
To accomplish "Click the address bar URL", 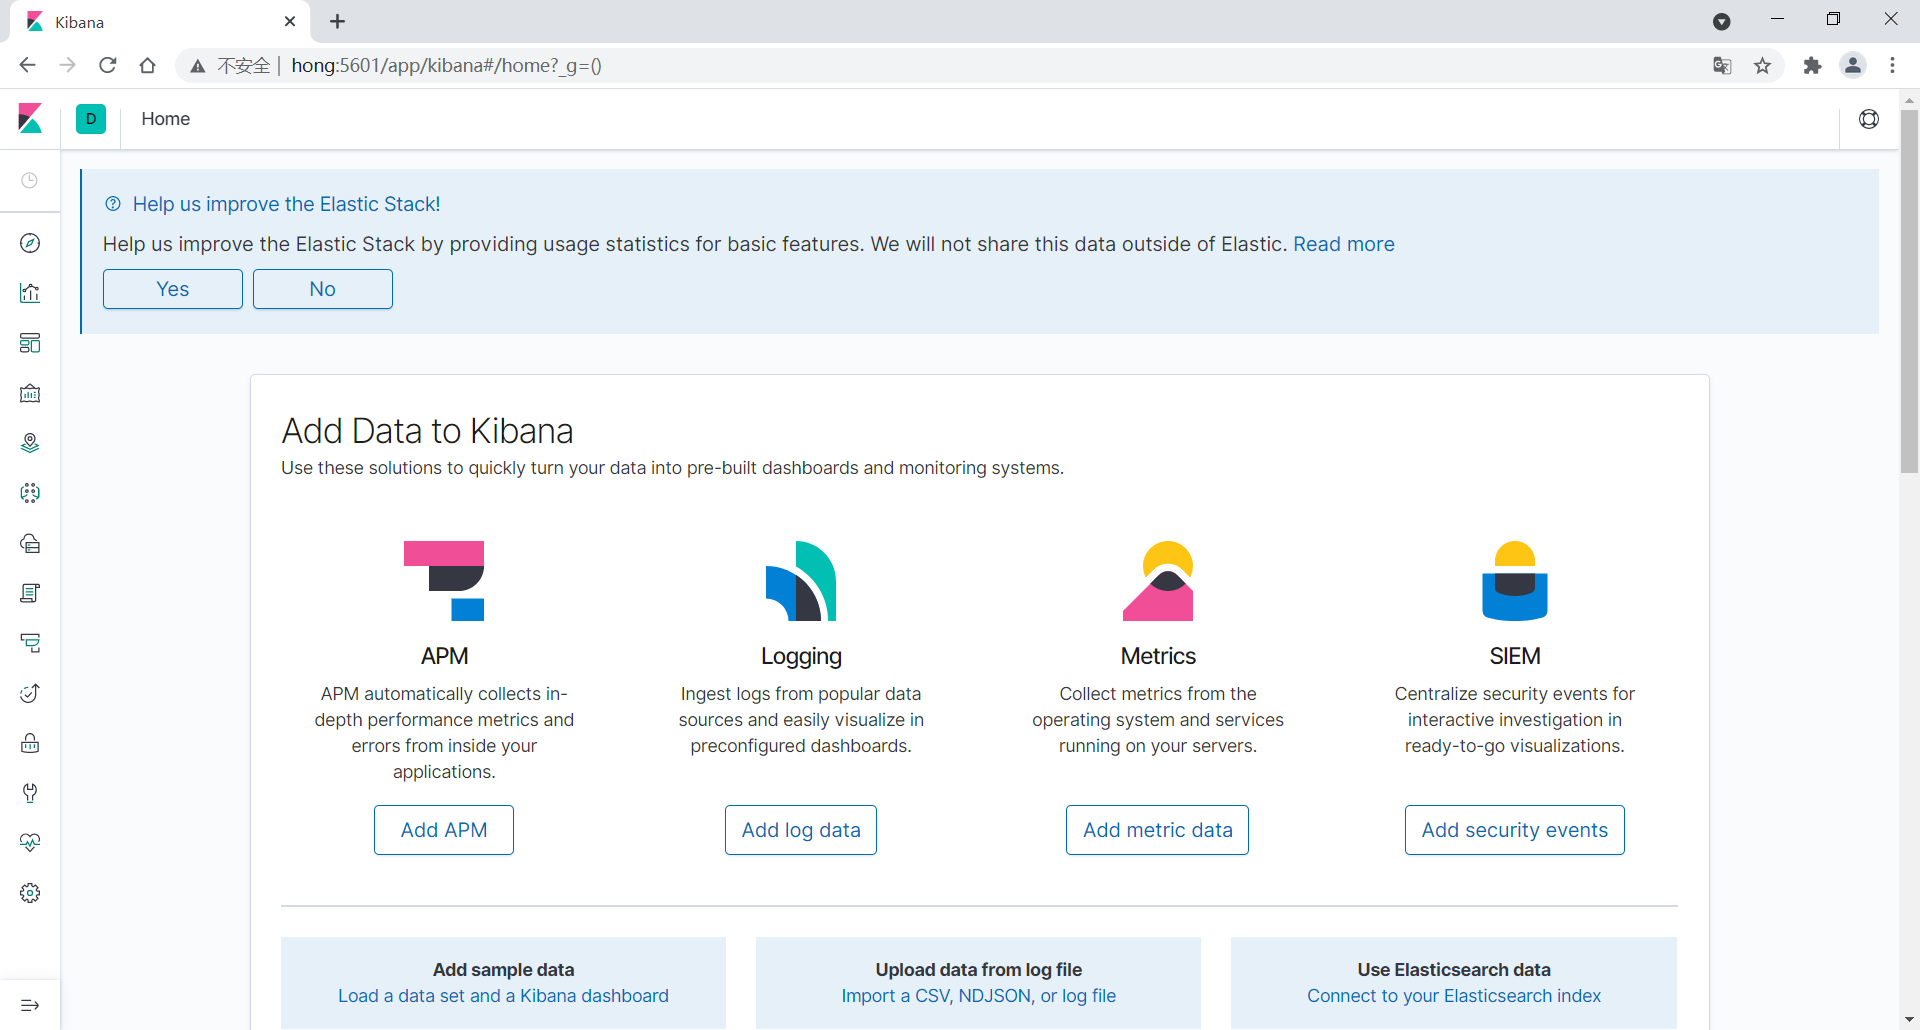I will coord(446,66).
